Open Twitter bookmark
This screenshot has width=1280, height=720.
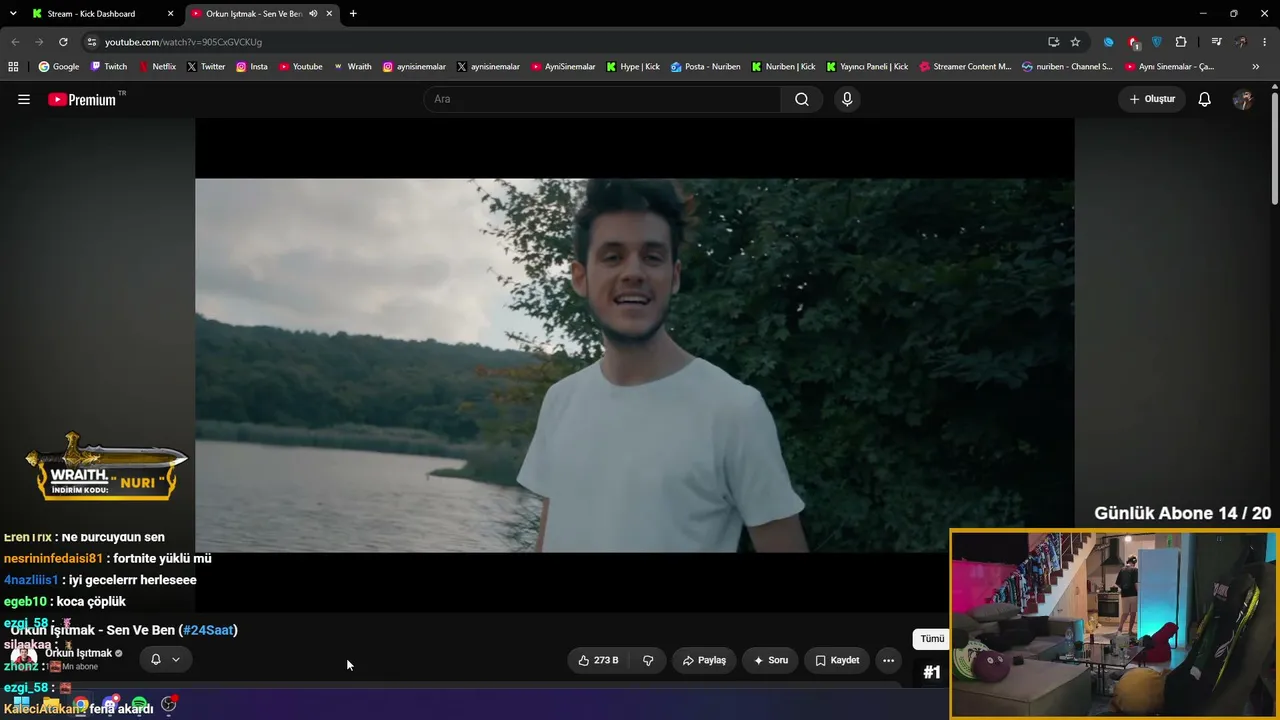click(x=206, y=67)
